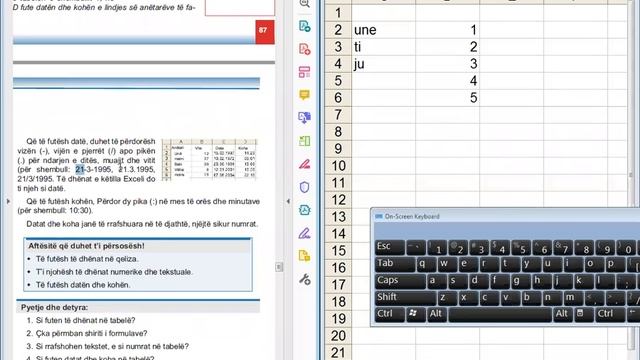640x360 pixels.
Task: Click the embedded Excel table image in the PDF
Action: (210, 159)
